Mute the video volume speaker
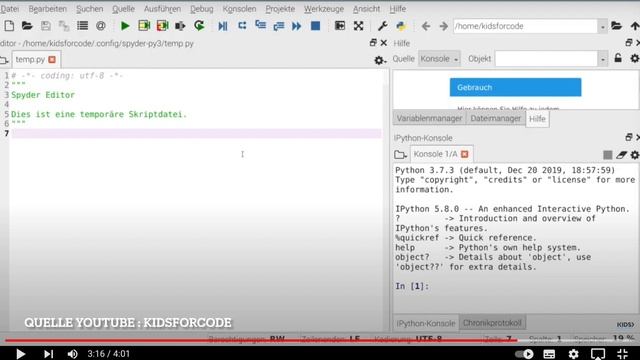 pos(72,354)
